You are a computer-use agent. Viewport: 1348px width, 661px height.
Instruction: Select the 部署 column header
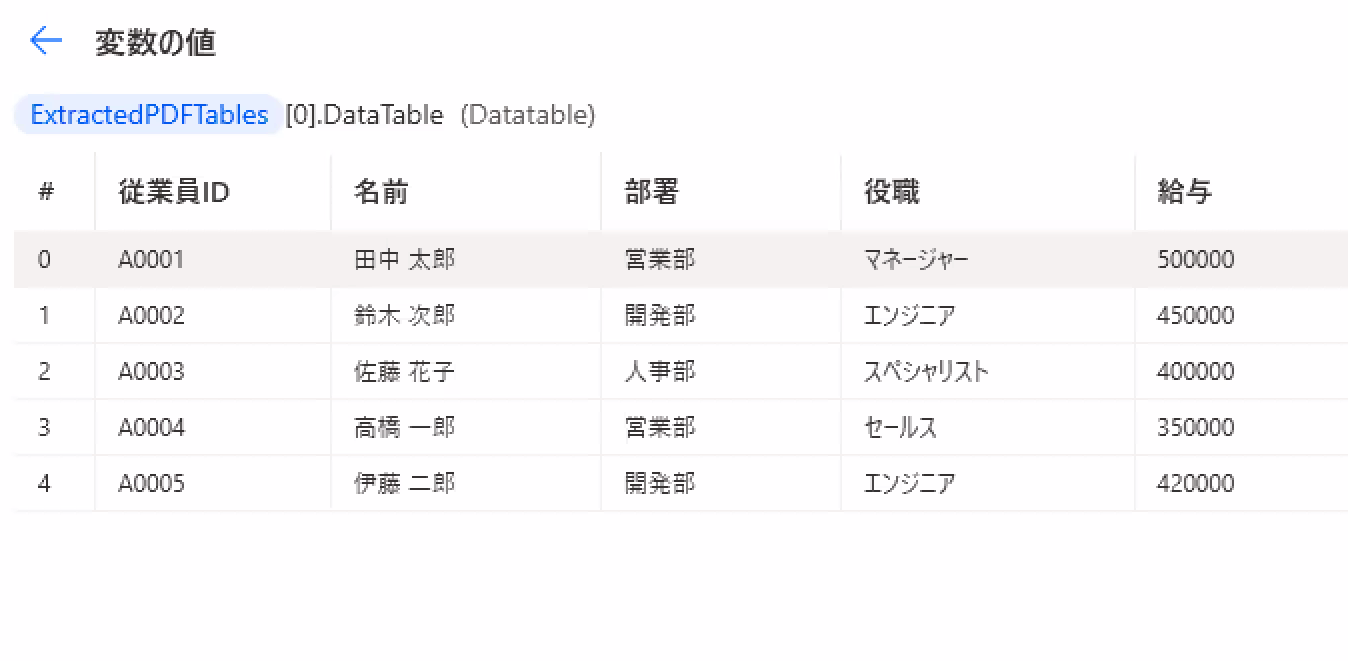(652, 192)
